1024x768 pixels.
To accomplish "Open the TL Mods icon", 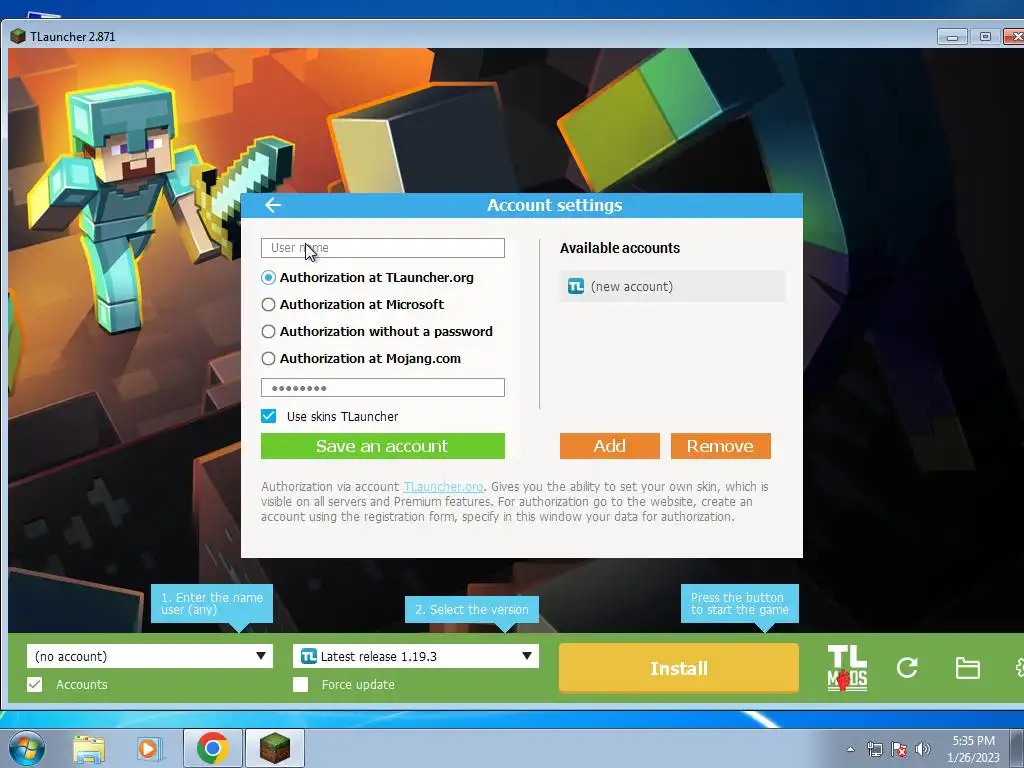I will click(x=847, y=668).
